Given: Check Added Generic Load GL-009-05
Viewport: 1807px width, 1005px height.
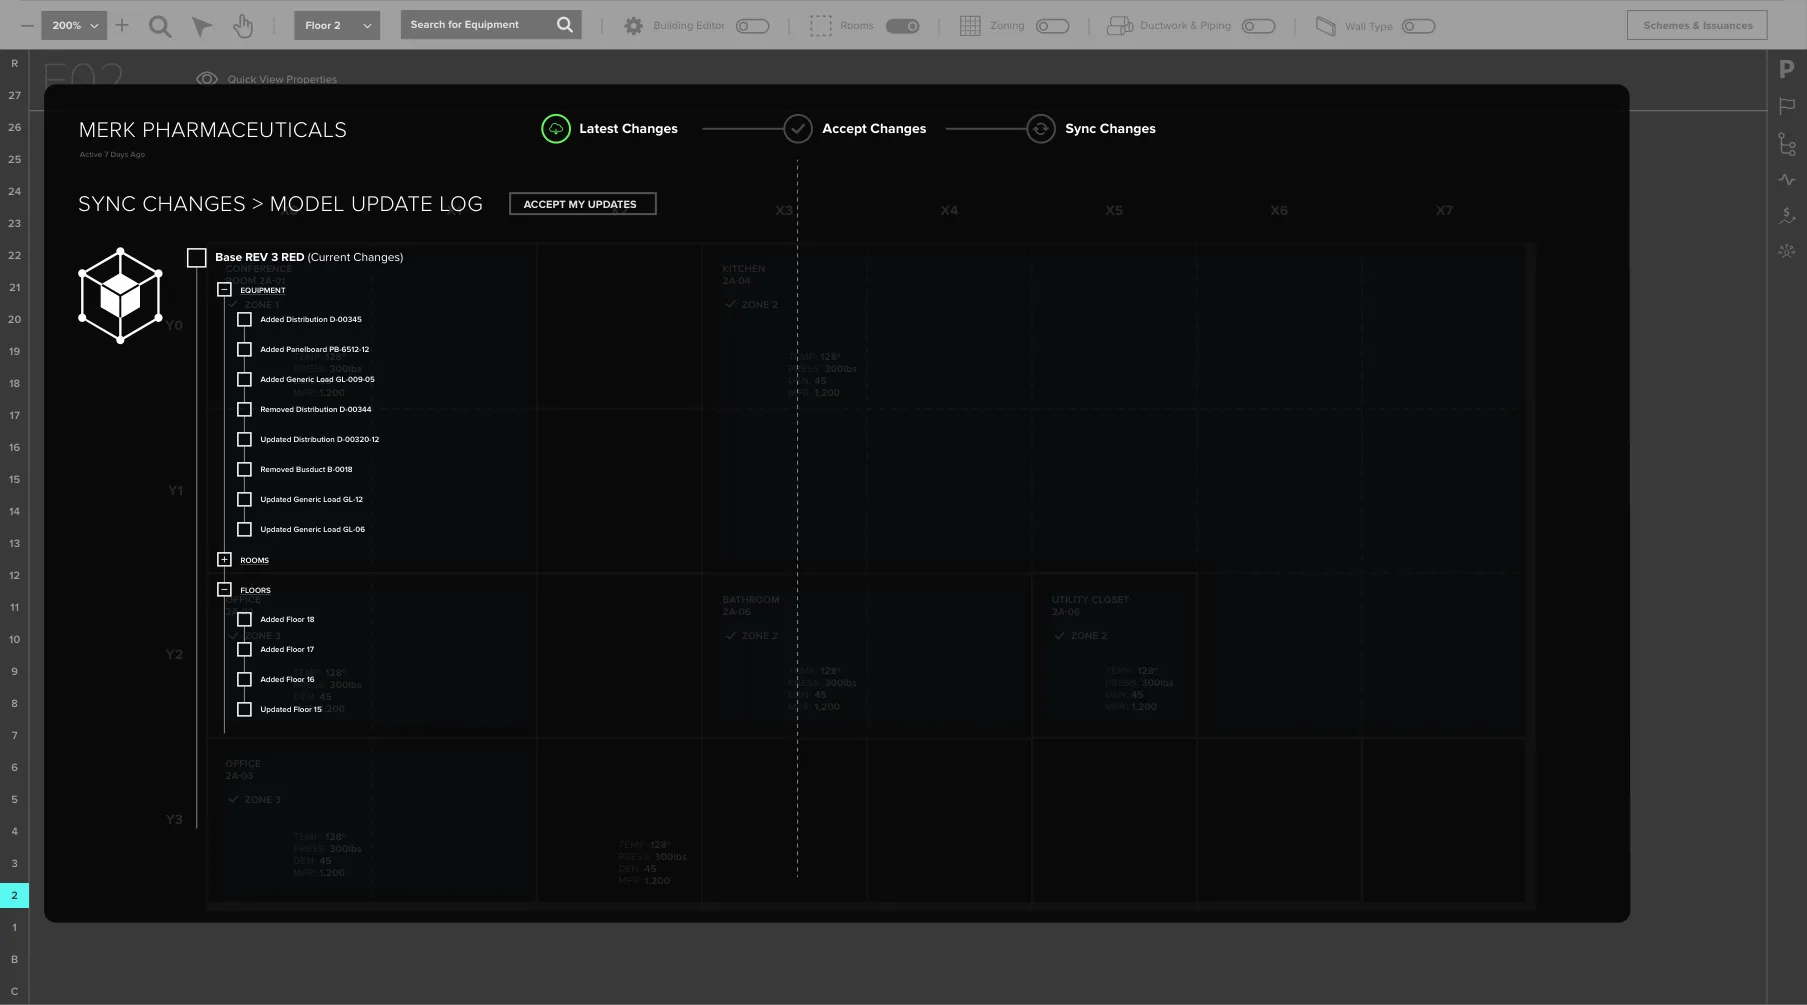Looking at the screenshot, I should (x=244, y=380).
